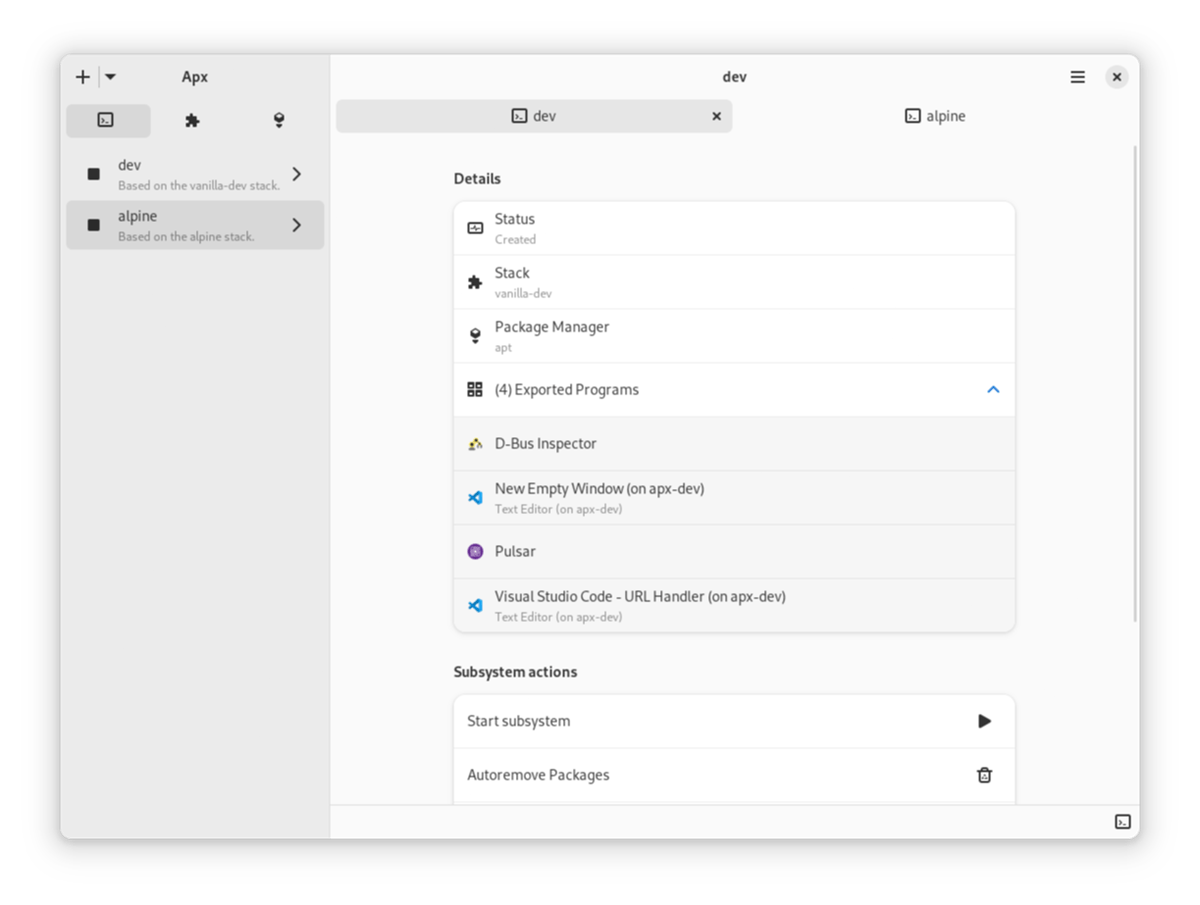The width and height of the screenshot is (1200, 905).
Task: Click the plus icon to create new
Action: (83, 77)
